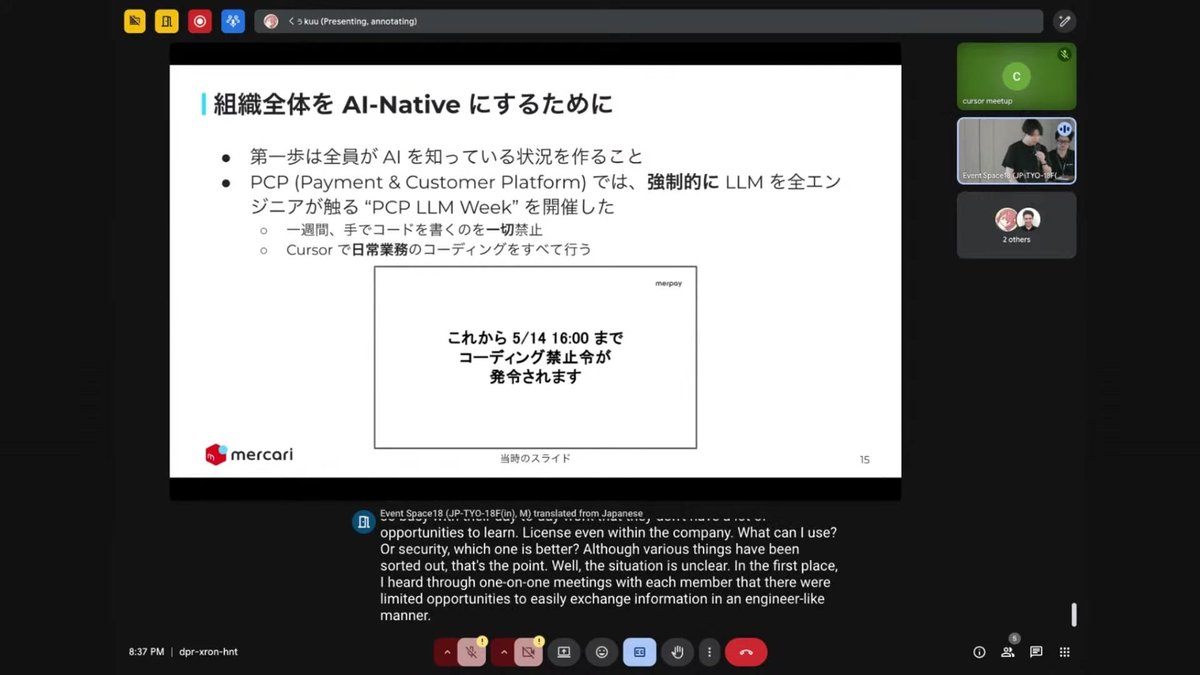The width and height of the screenshot is (1200, 675).
Task: Raise your hand in the meeting
Action: 677,652
